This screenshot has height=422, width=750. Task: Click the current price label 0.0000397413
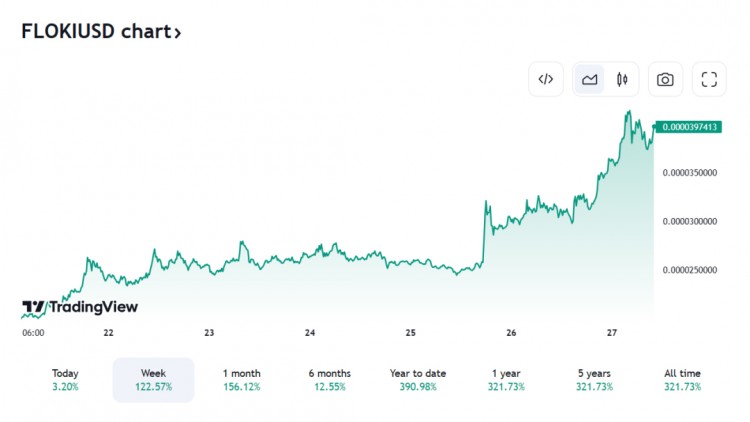point(689,127)
